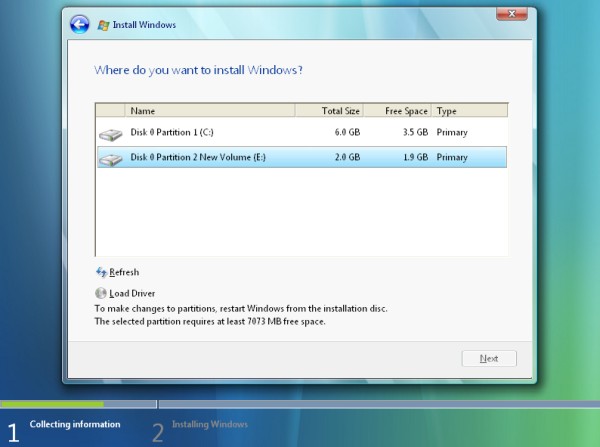600x447 pixels.
Task: Click drive icon for Partition 2 New Volume
Action: coord(111,159)
